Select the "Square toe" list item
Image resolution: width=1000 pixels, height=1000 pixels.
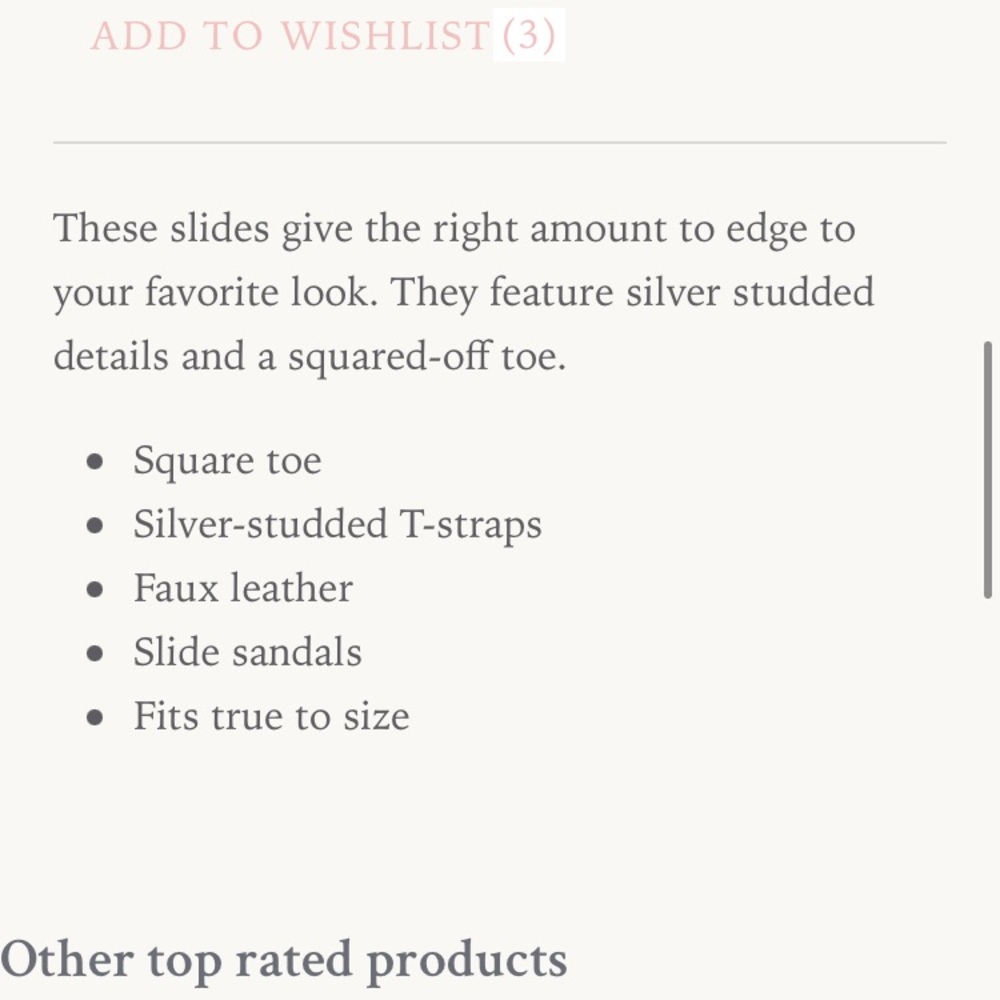[x=227, y=461]
